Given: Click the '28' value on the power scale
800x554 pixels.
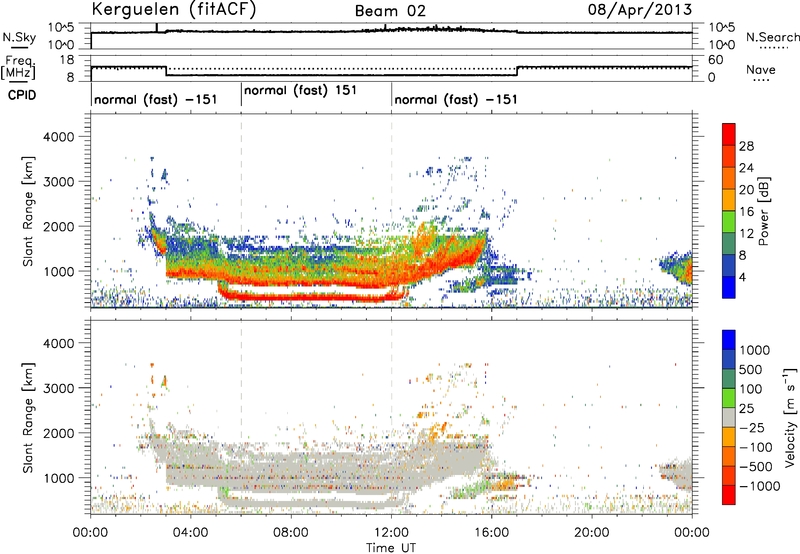Looking at the screenshot, I should click(x=746, y=146).
